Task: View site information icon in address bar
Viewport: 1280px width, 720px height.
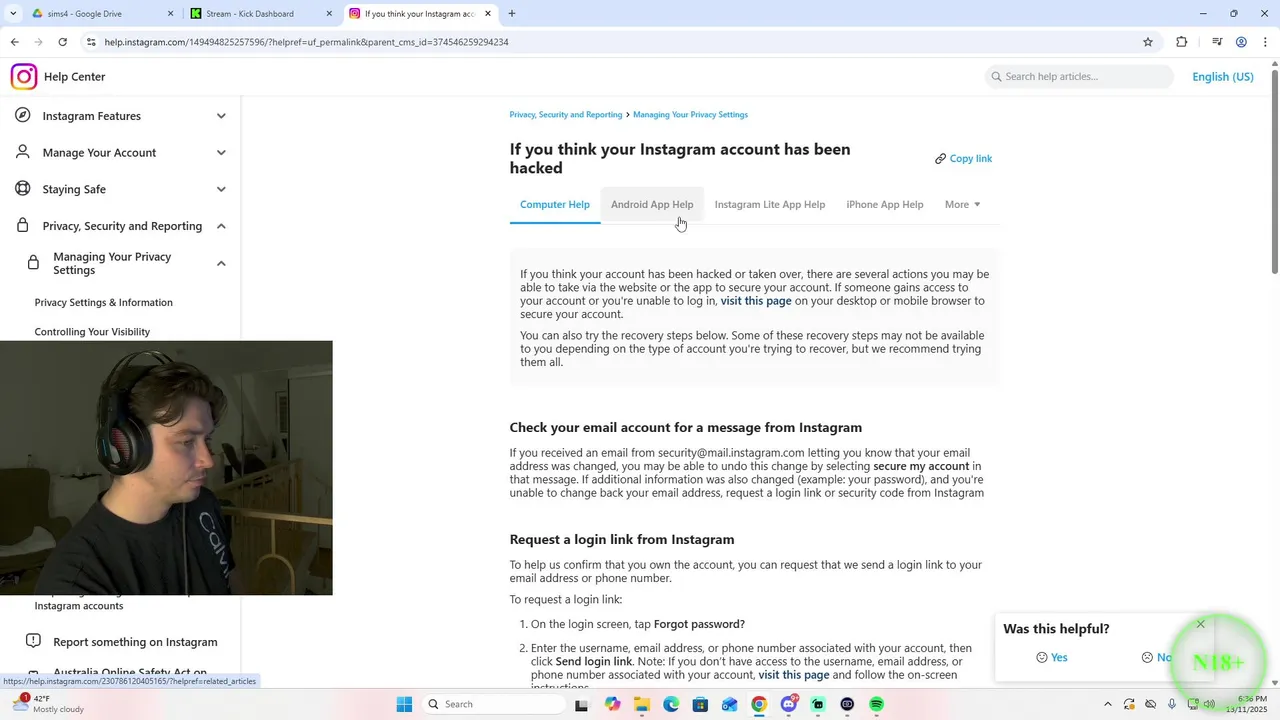Action: click(x=91, y=42)
